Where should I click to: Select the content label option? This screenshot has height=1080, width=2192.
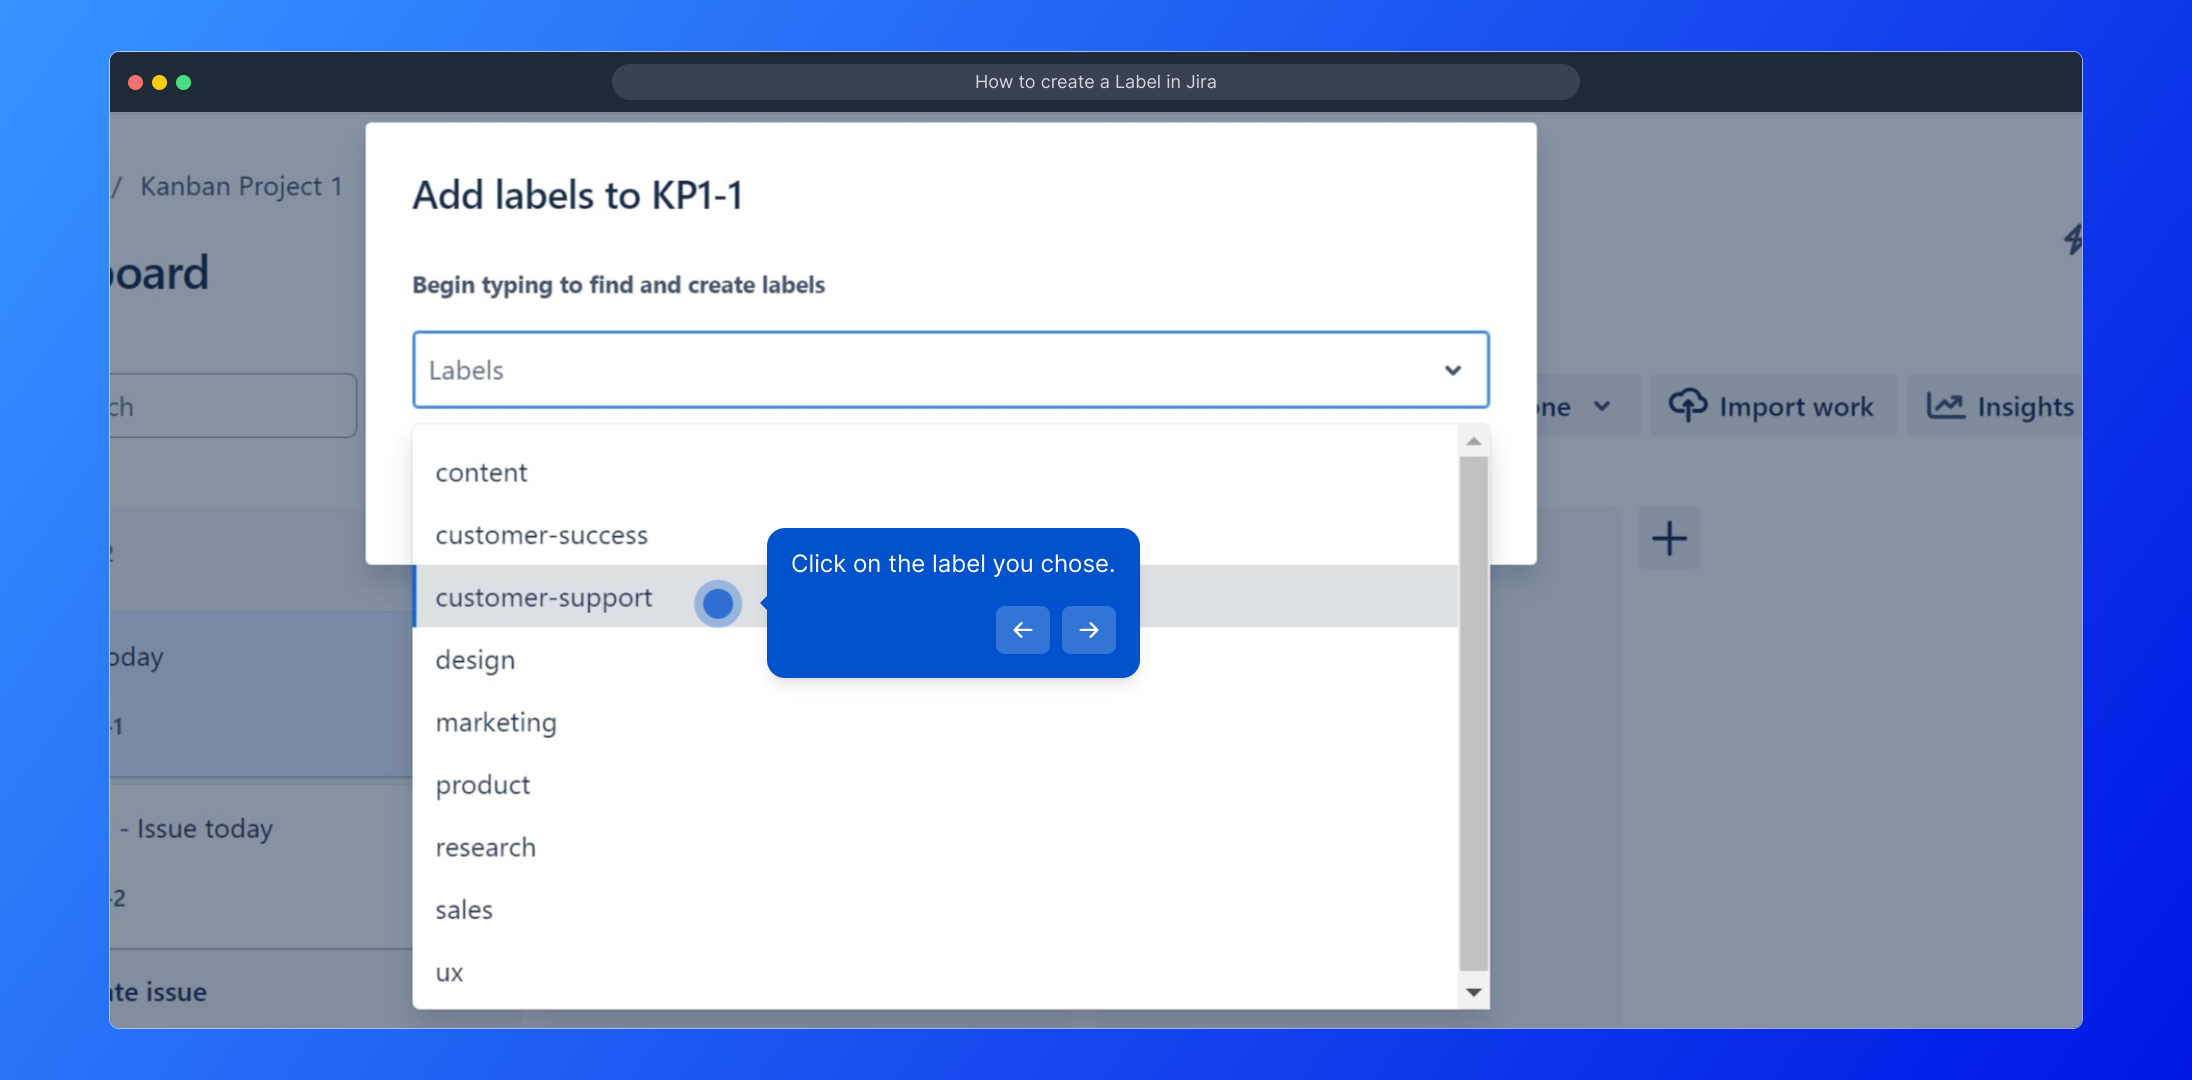coord(481,473)
